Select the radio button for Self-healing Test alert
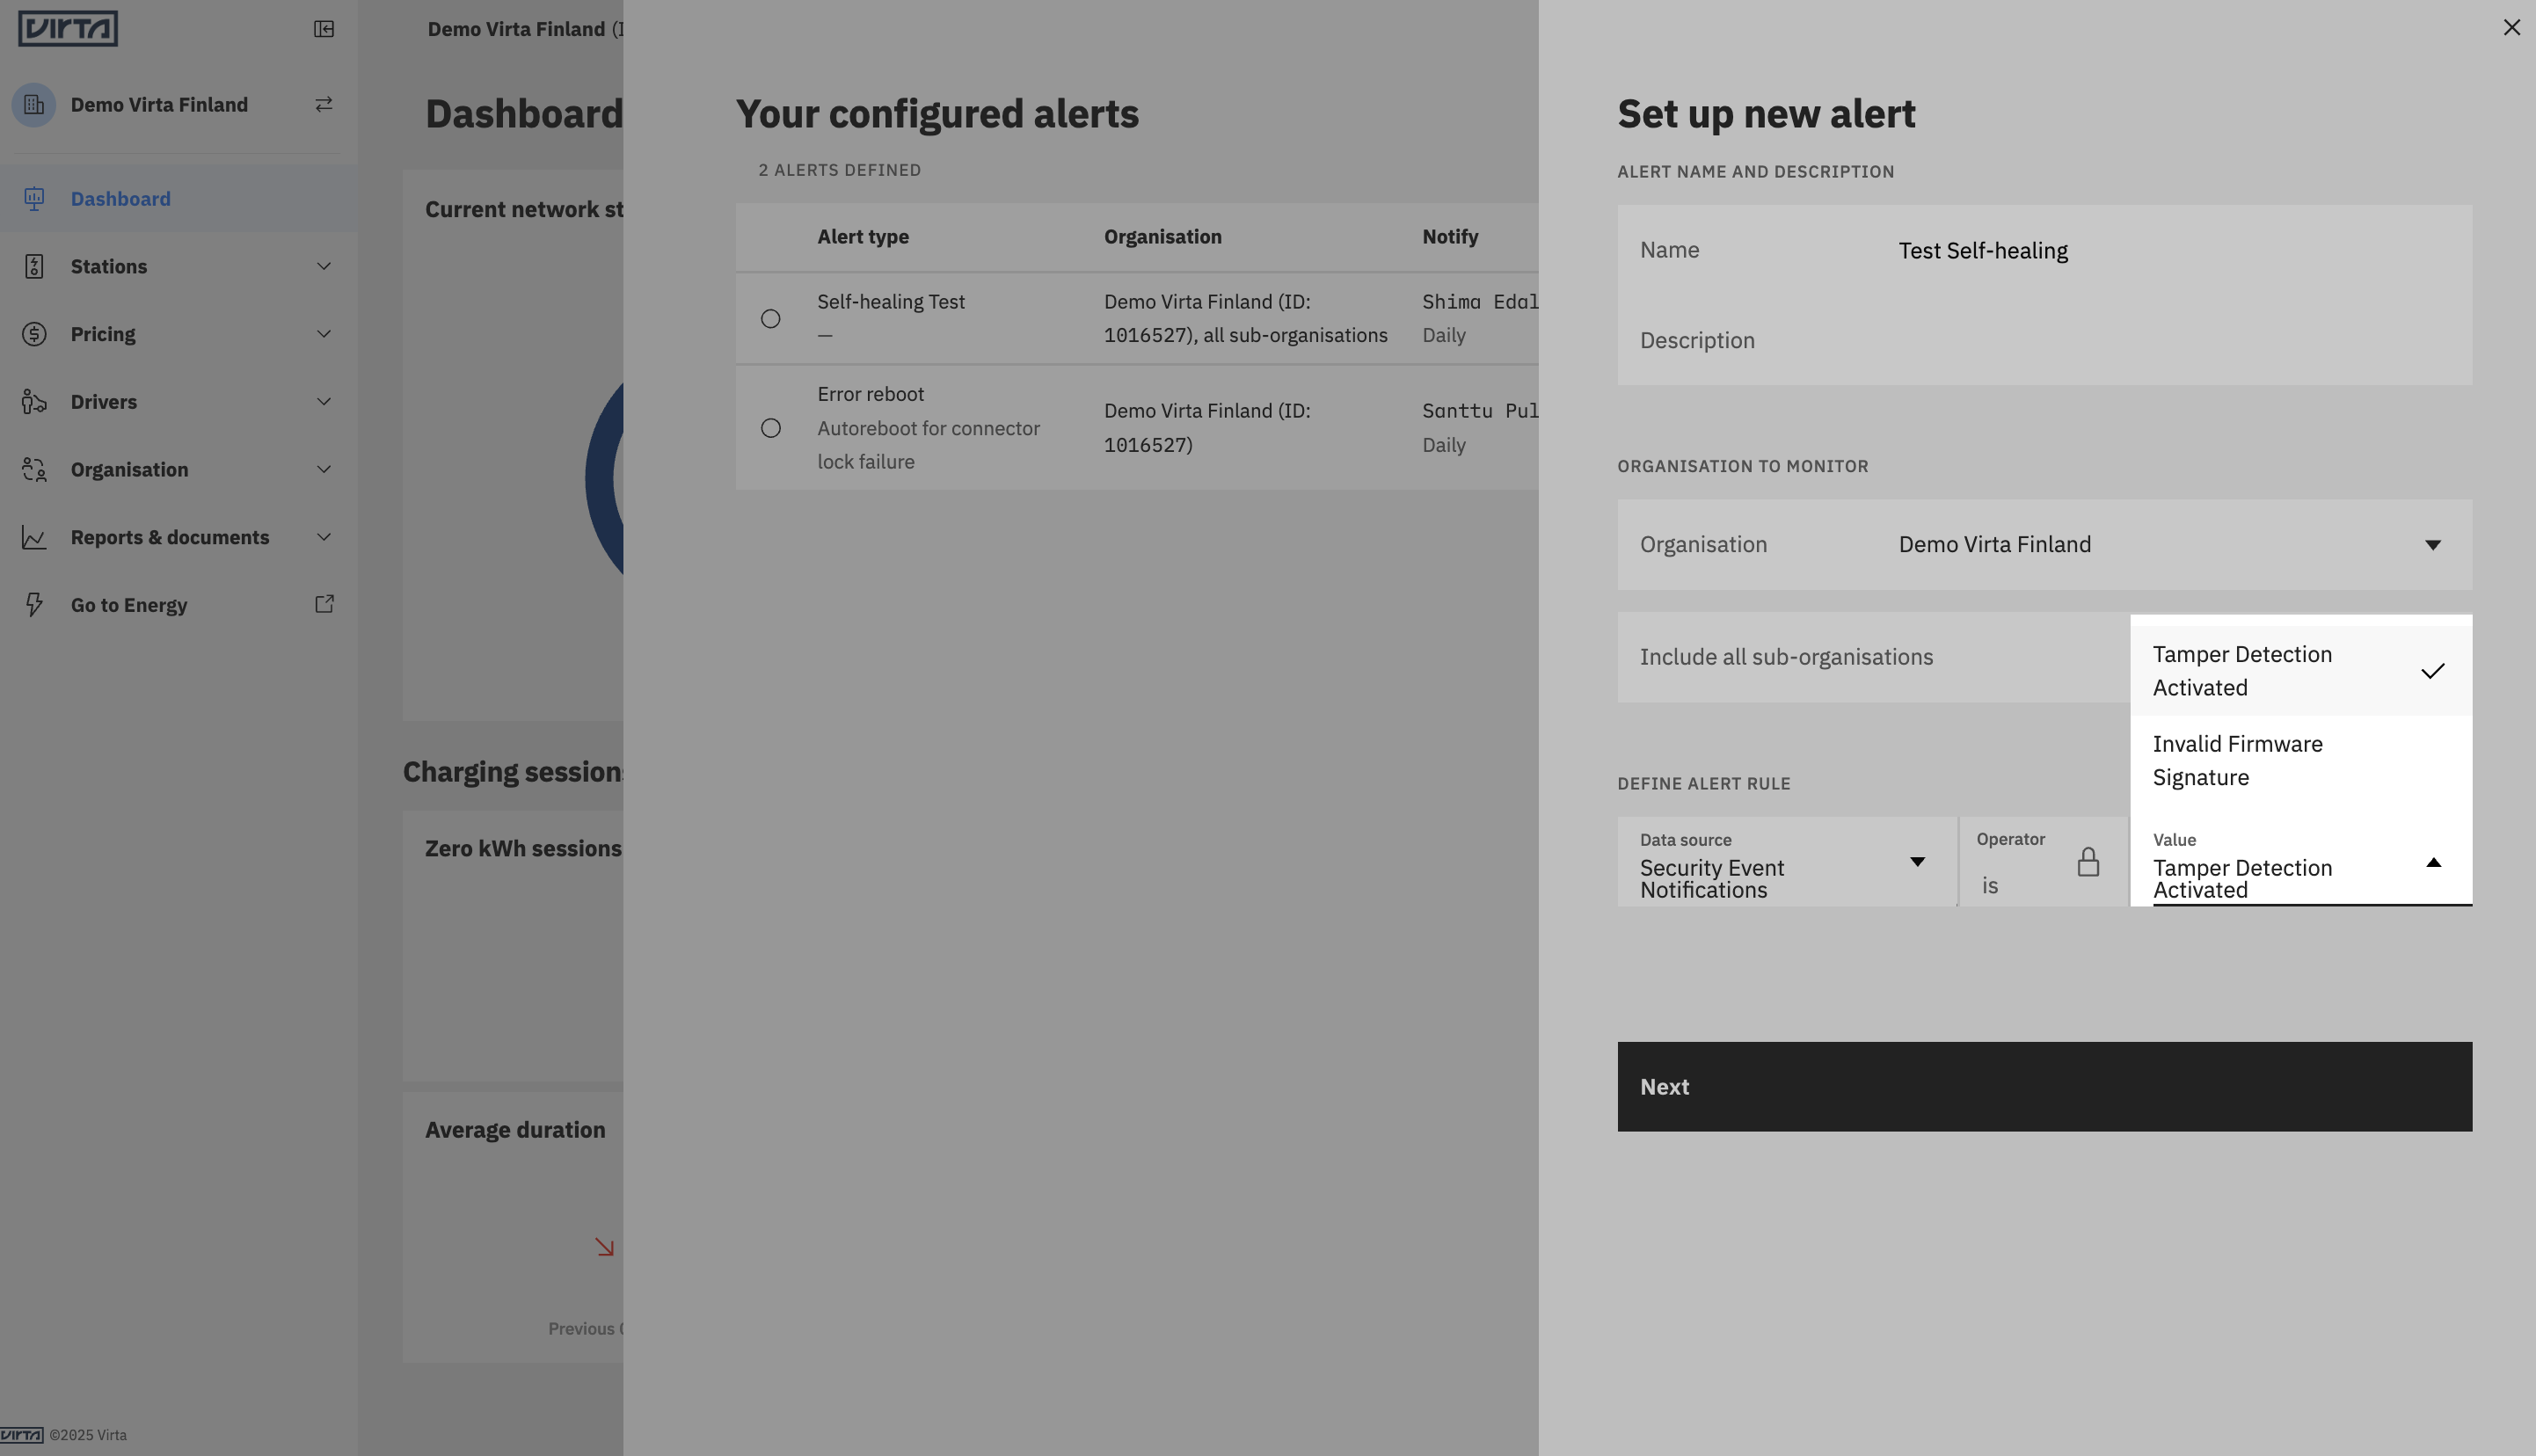The image size is (2536, 1456). pos(770,319)
